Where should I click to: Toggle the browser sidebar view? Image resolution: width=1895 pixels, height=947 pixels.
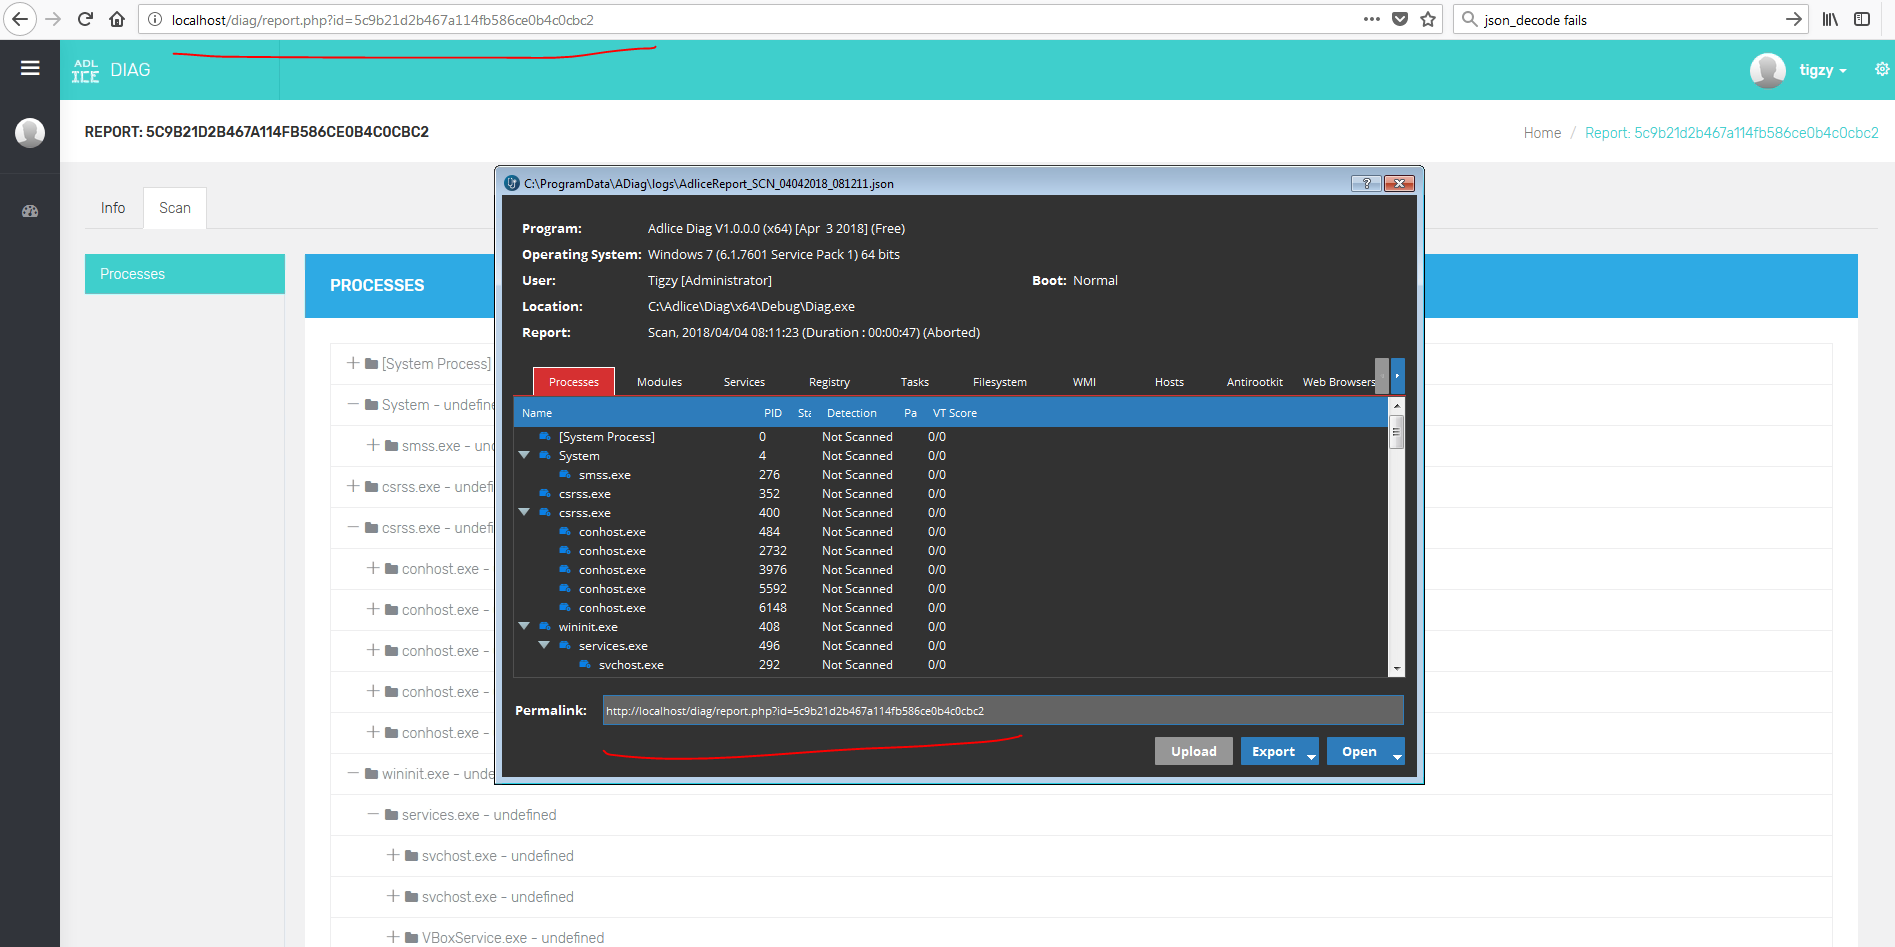coord(1862,19)
